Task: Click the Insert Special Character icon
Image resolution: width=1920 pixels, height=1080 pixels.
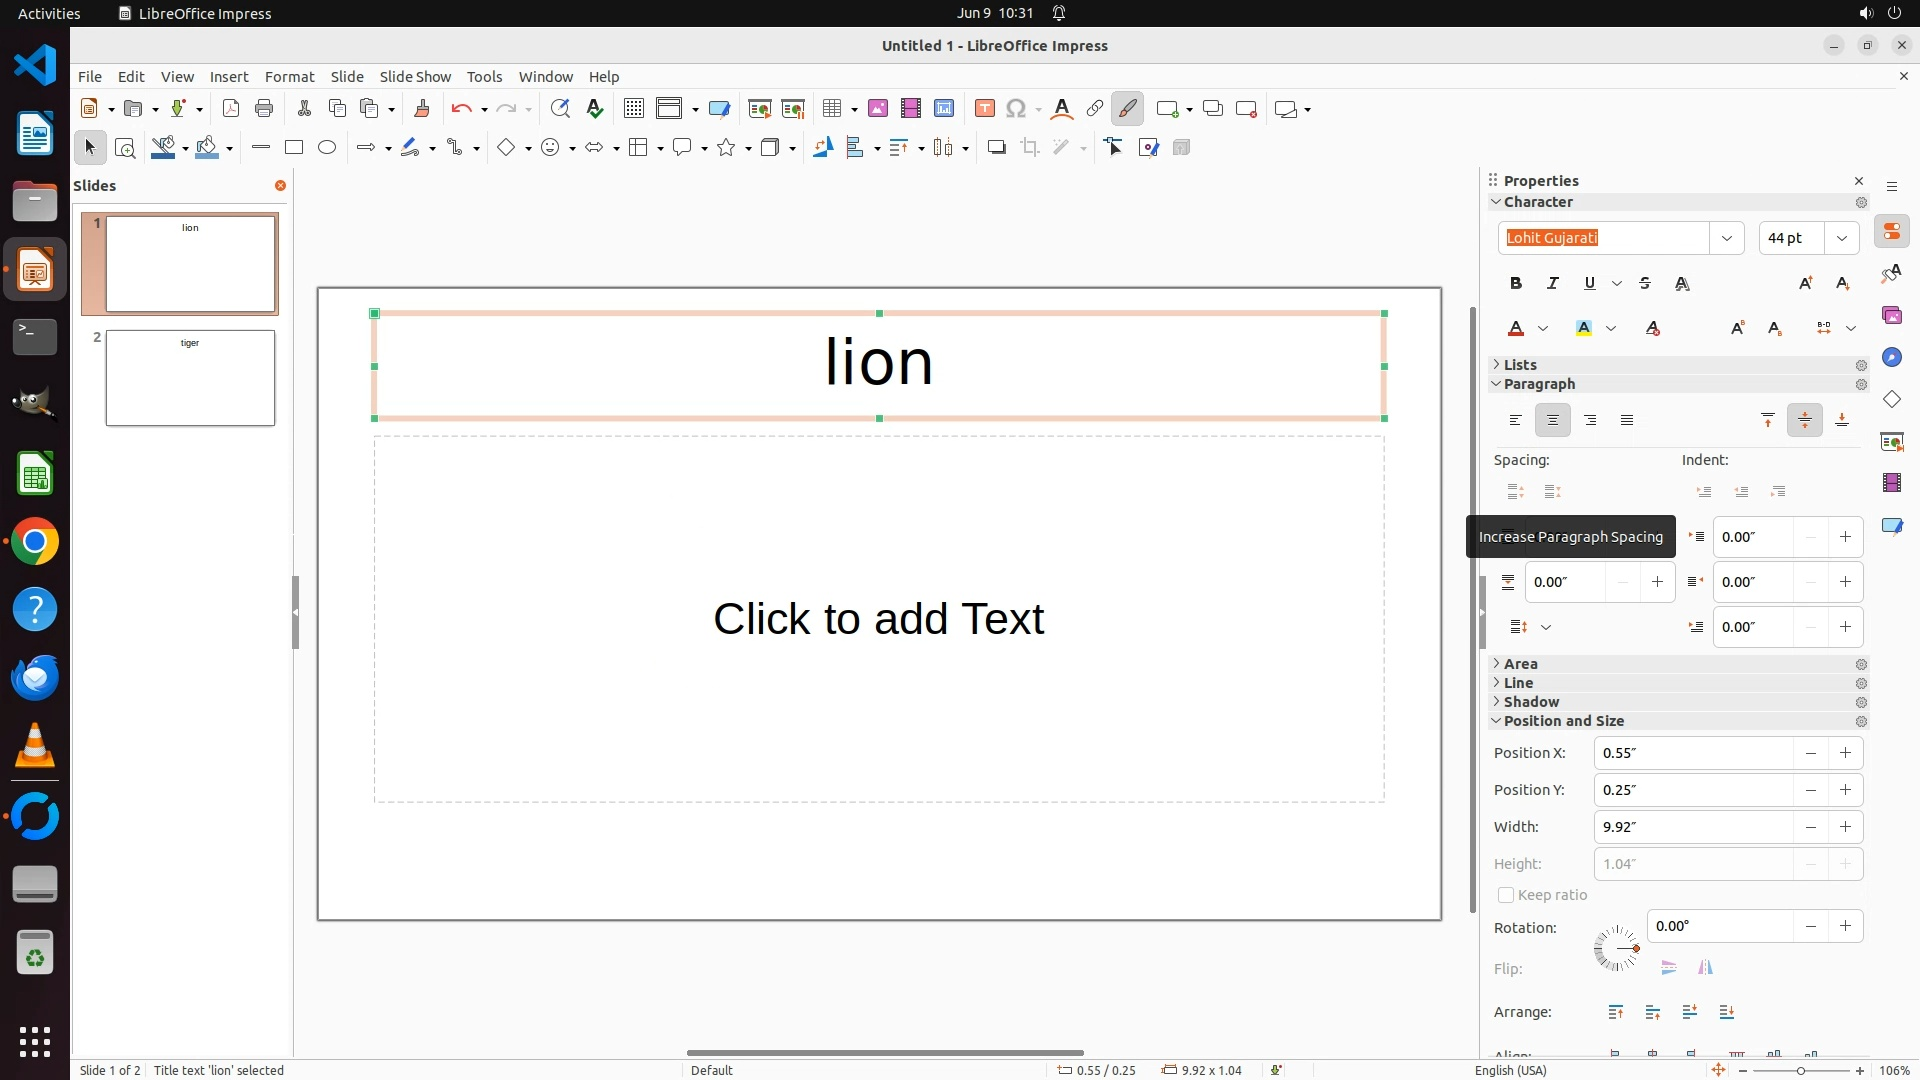Action: tap(1016, 109)
